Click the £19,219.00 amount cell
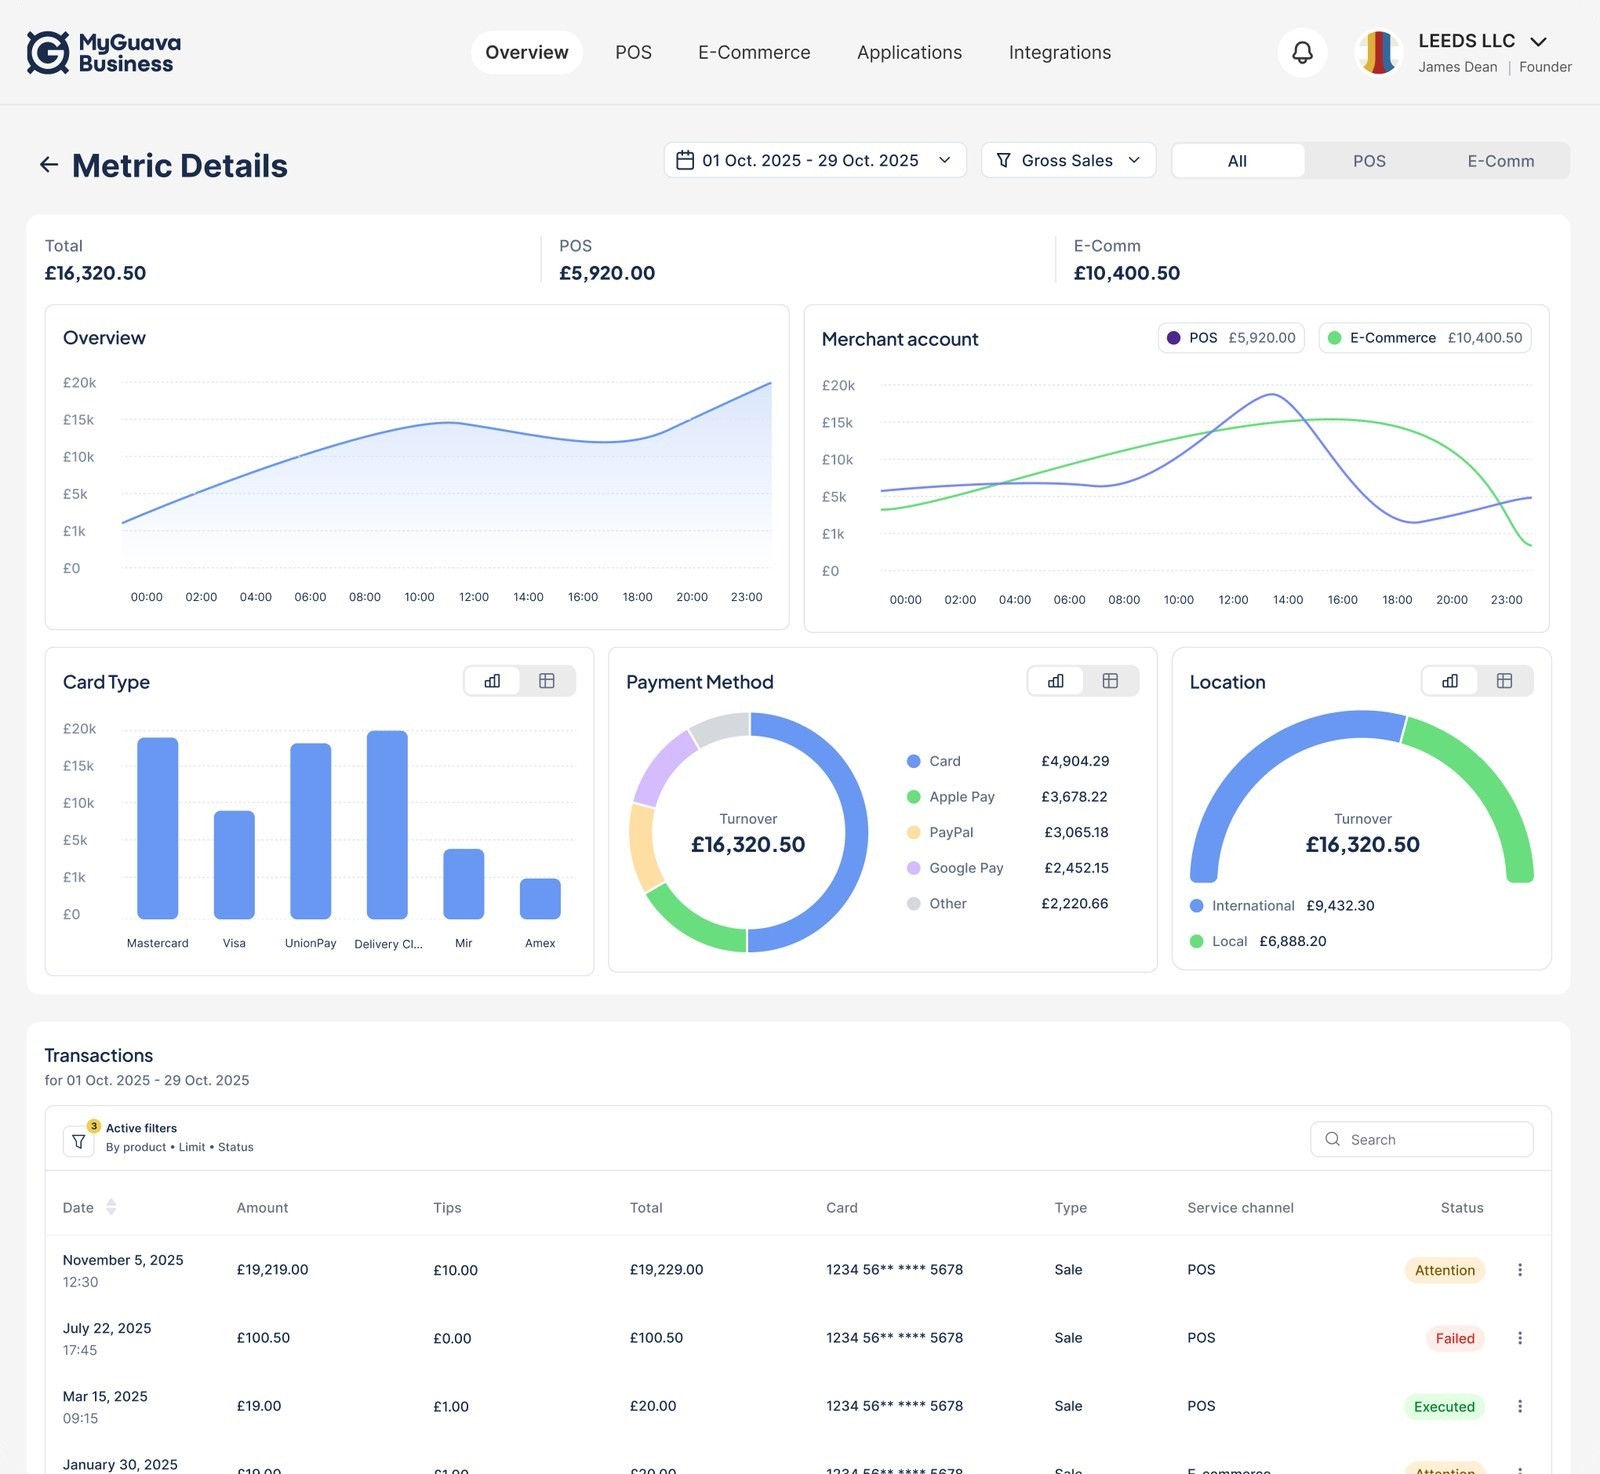The height and width of the screenshot is (1474, 1600). tap(272, 1270)
